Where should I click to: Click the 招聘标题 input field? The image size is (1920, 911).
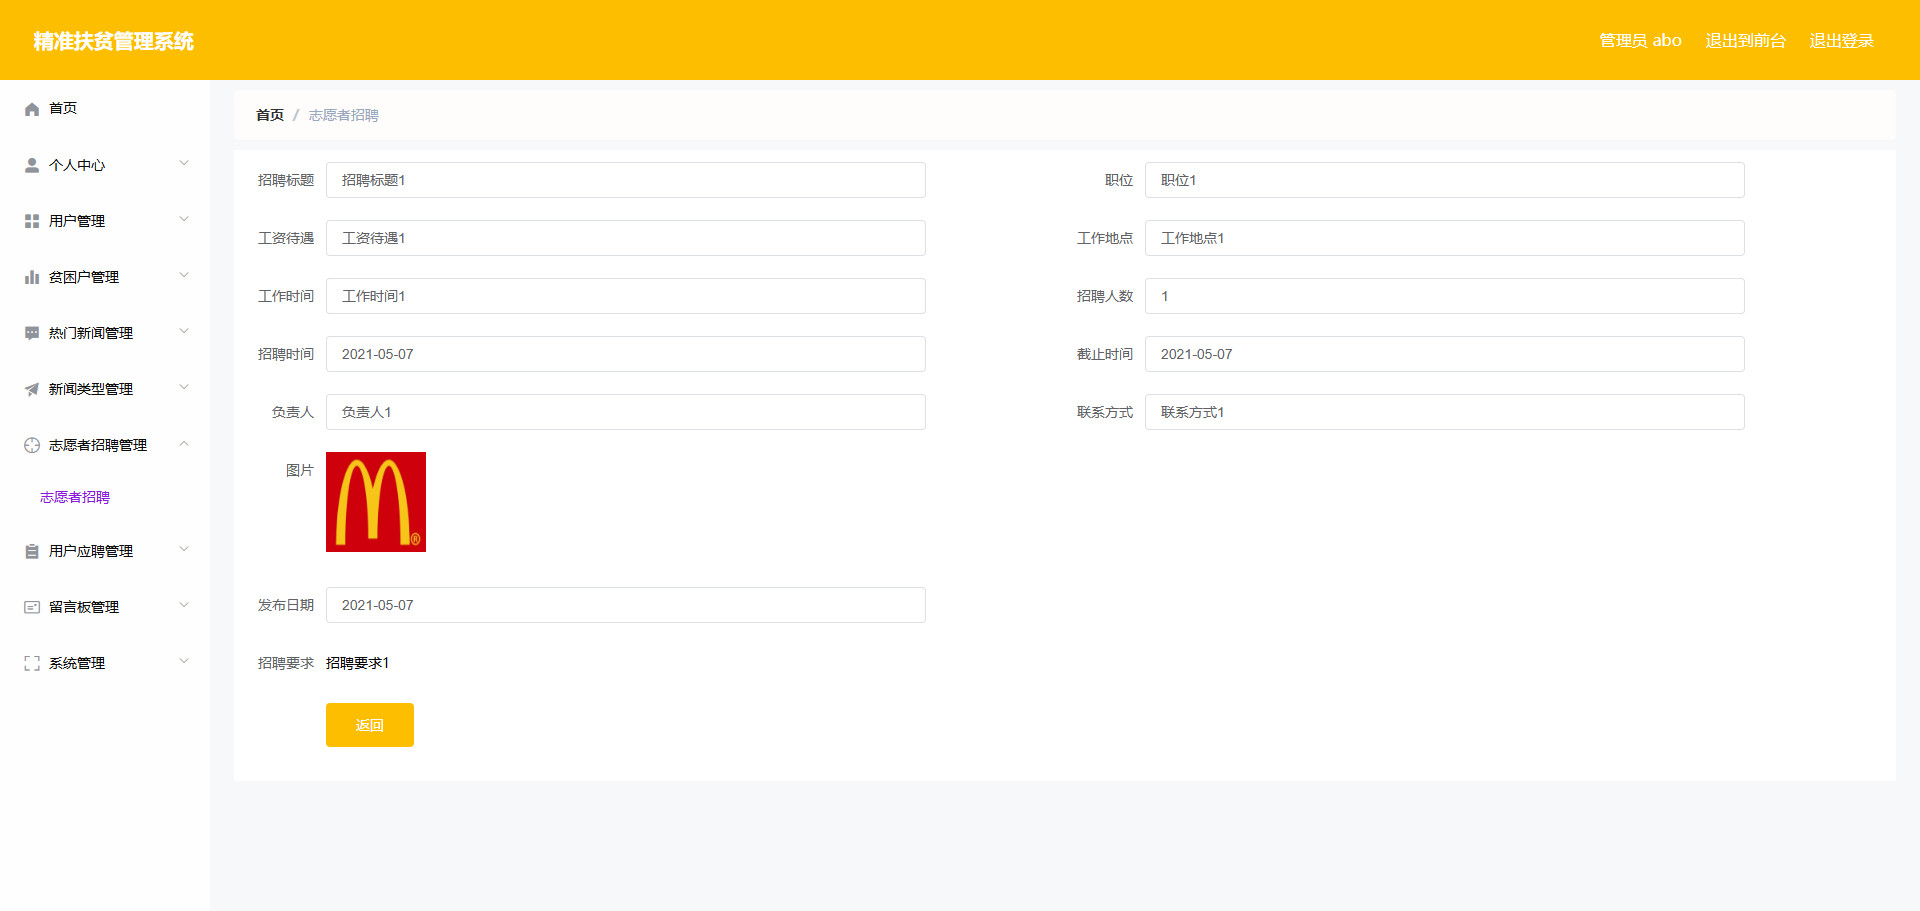coord(626,180)
